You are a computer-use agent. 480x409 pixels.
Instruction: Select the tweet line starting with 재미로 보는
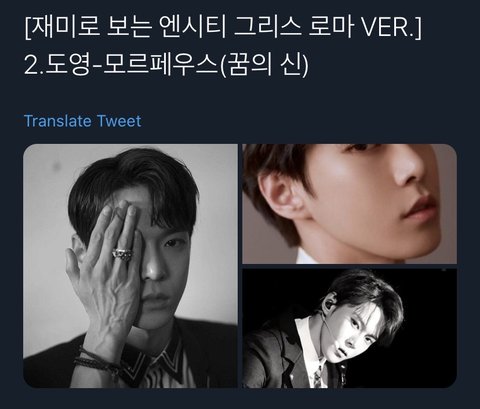pos(223,28)
